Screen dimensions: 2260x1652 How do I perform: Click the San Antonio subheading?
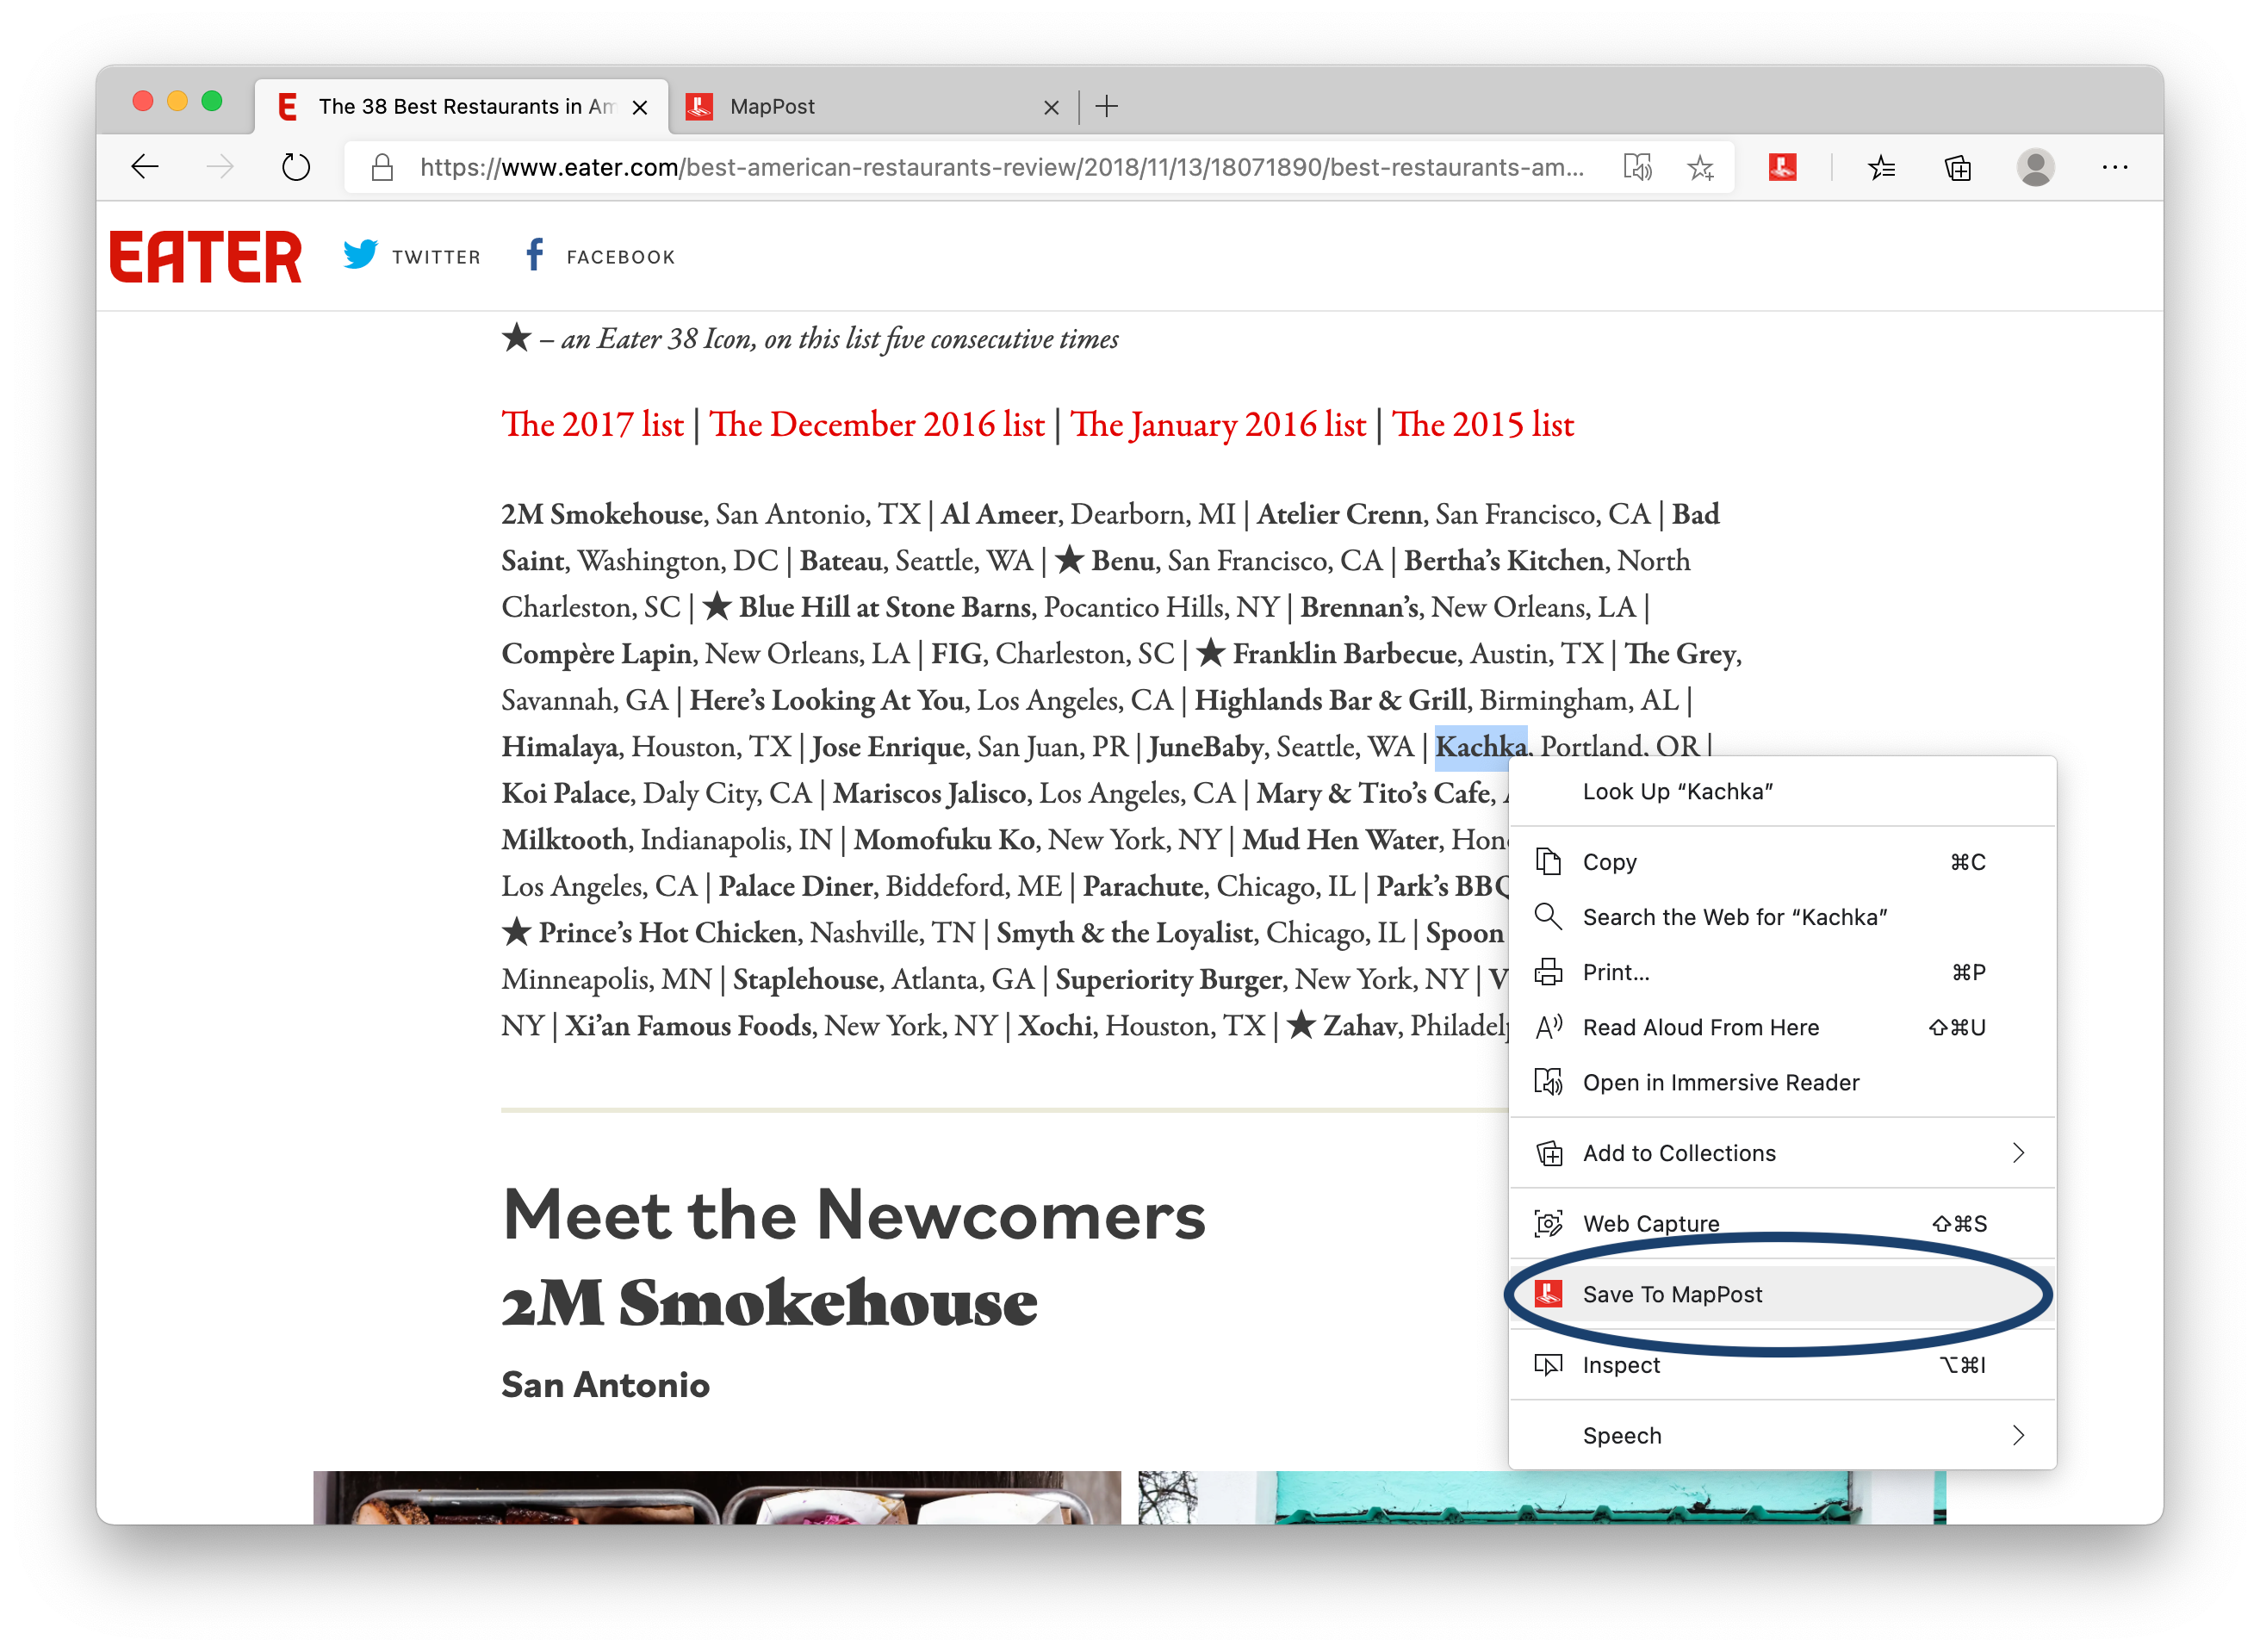click(605, 1385)
